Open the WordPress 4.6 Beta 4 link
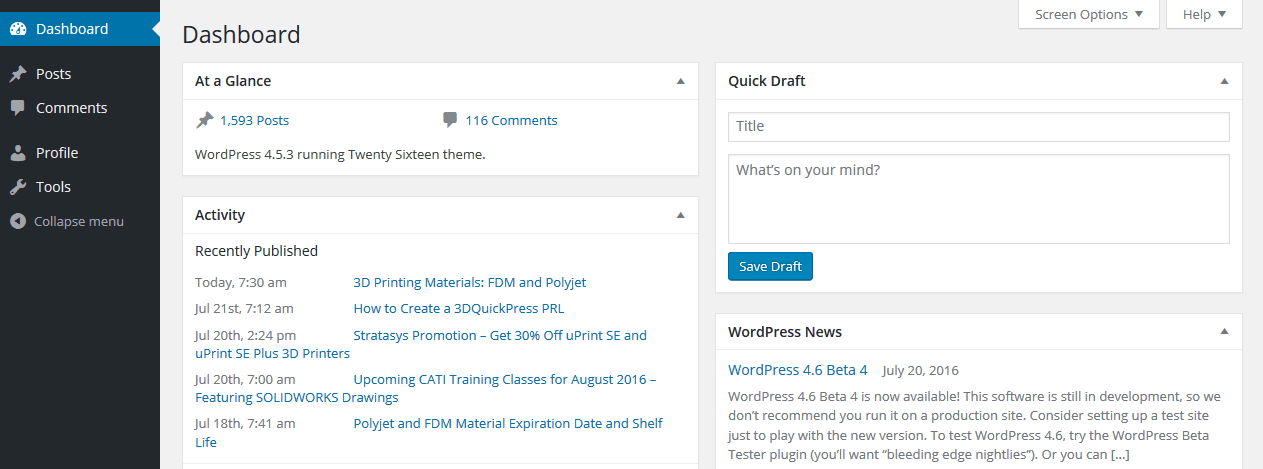1263x469 pixels. coord(798,369)
